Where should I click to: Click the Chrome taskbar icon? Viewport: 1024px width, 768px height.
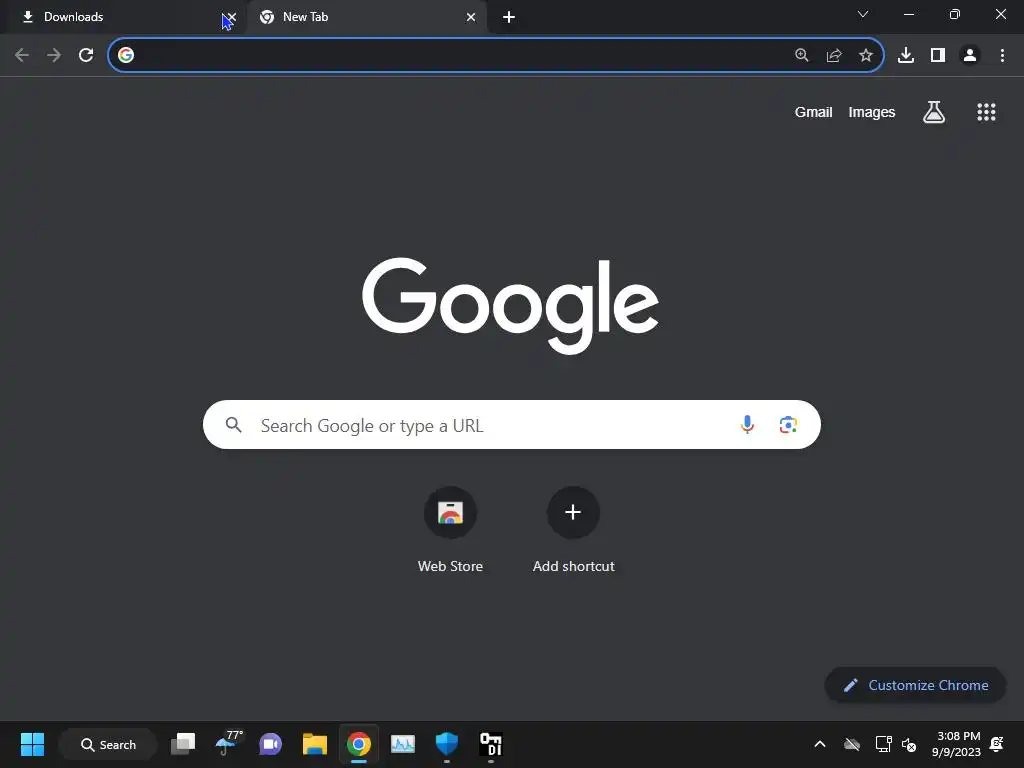click(x=359, y=744)
